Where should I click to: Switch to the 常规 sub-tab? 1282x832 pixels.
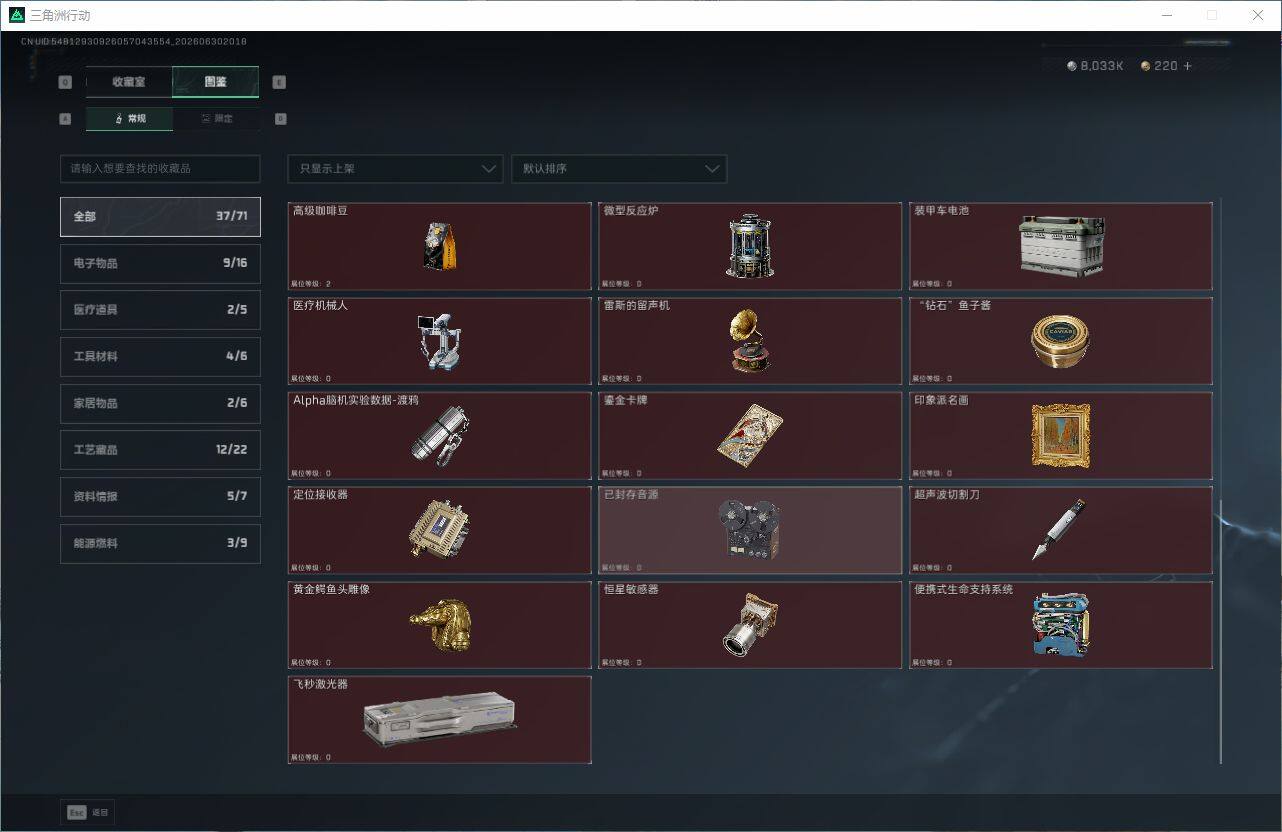[x=129, y=119]
